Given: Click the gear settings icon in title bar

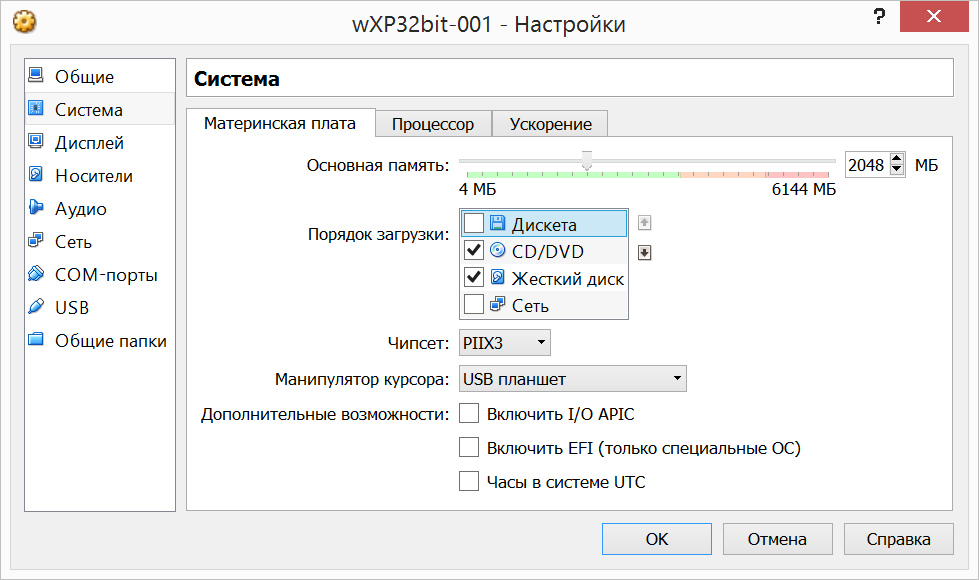Looking at the screenshot, I should (x=24, y=22).
